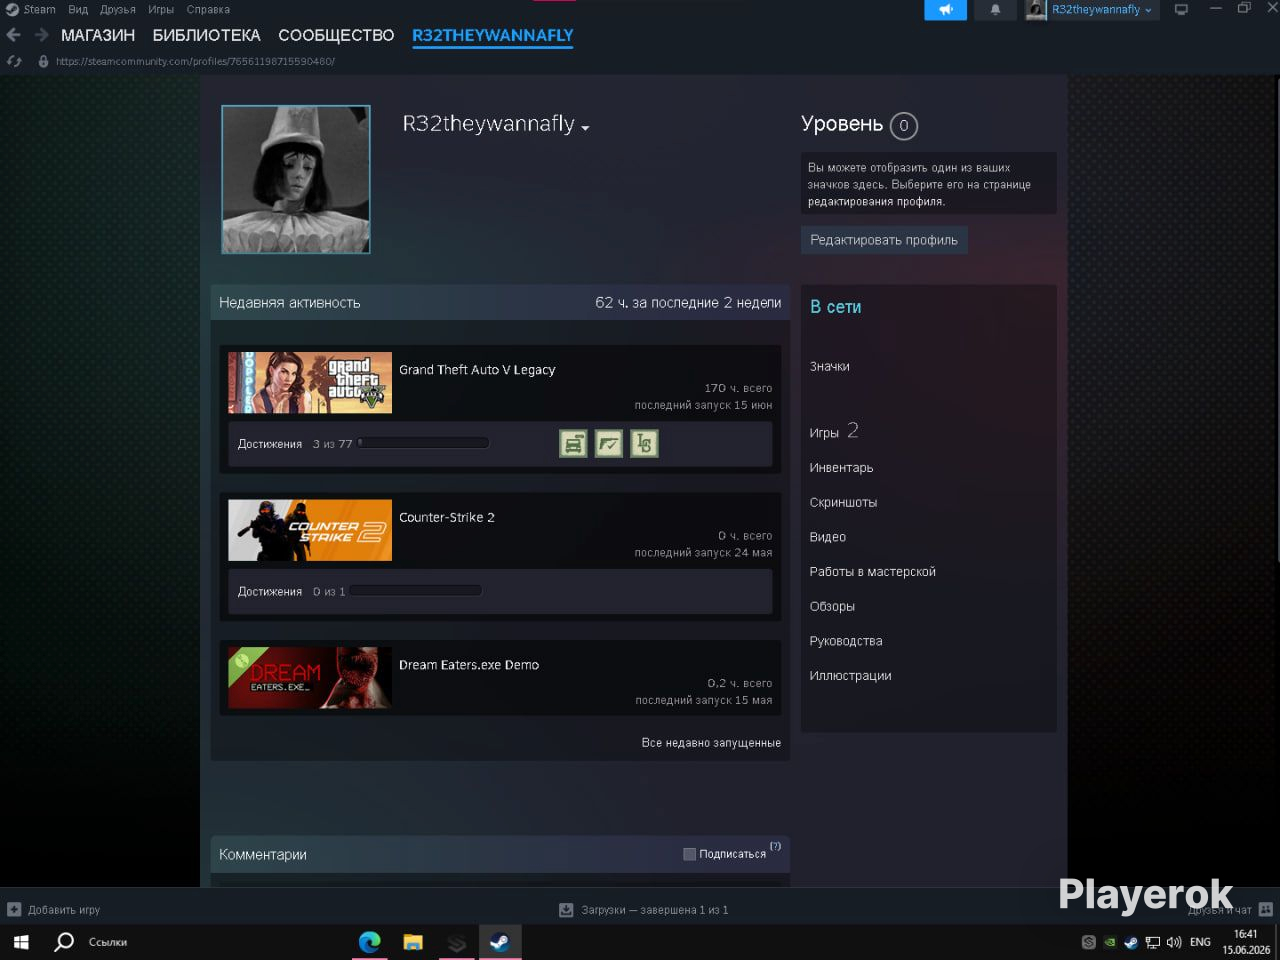Screen dimensions: 1280x960
Task: Open the network tray icon
Action: 1153,942
